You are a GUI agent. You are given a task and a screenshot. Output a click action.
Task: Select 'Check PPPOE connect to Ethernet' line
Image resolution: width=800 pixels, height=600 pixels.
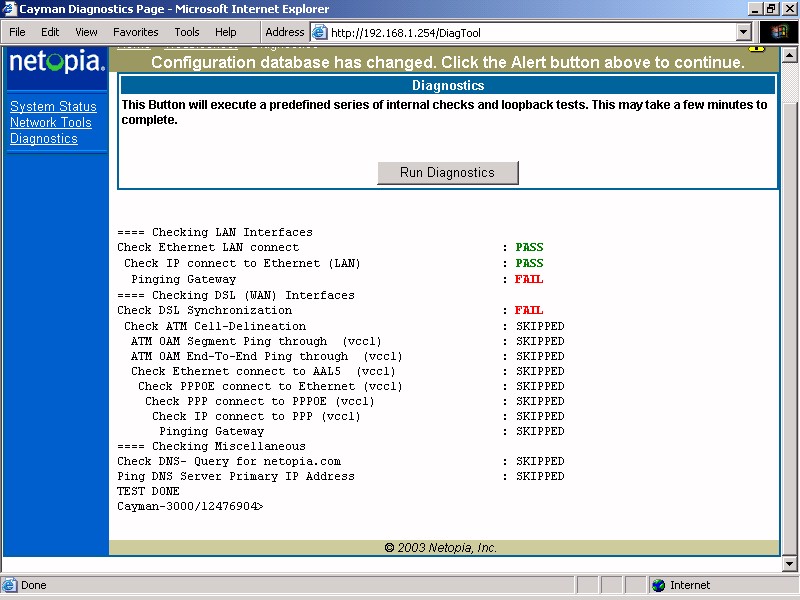270,386
